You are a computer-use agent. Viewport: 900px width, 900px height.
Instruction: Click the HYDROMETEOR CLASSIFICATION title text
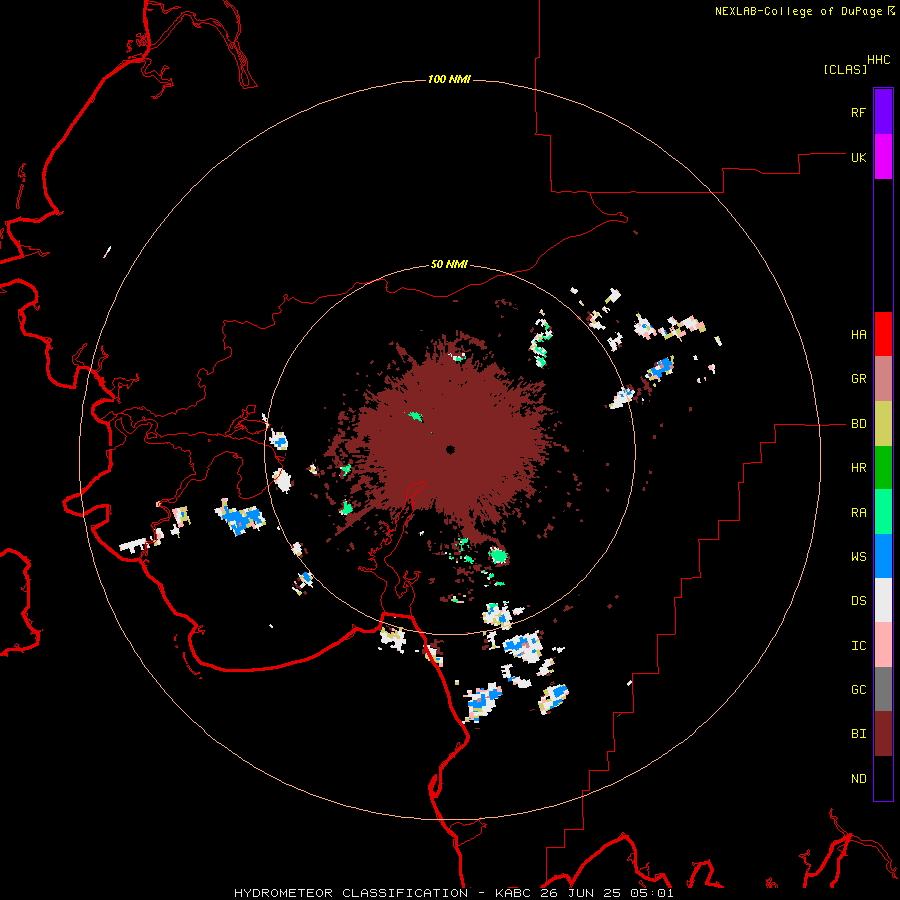pos(351,893)
